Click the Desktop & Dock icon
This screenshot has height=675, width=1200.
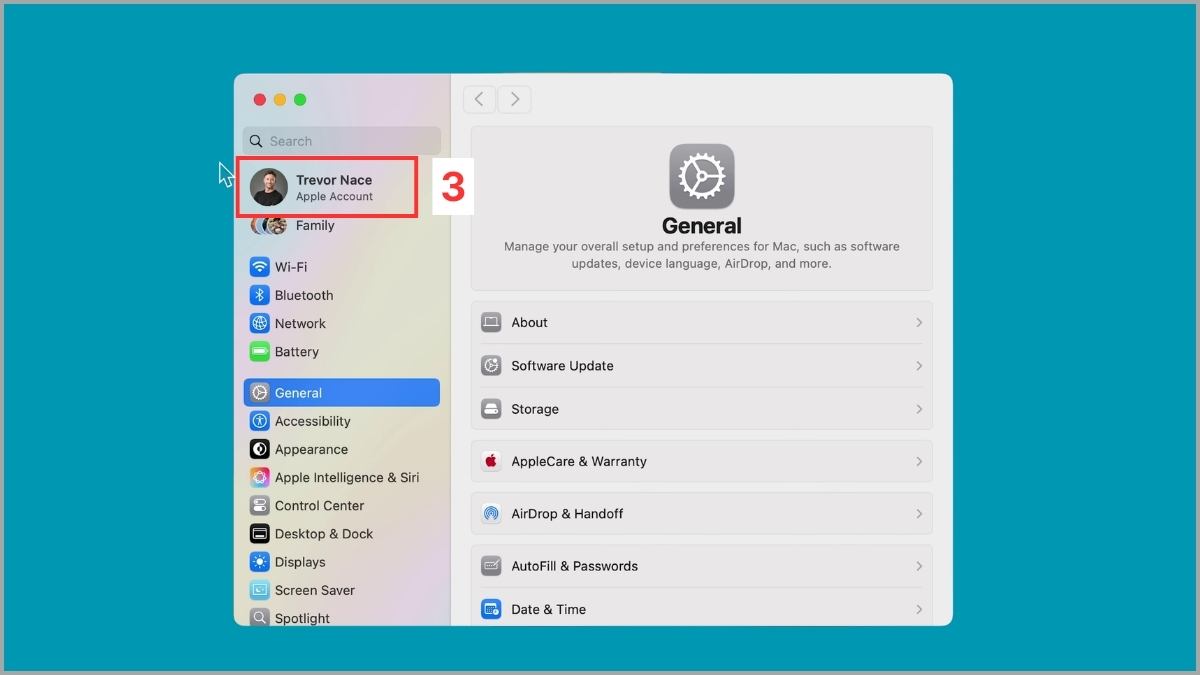coord(260,534)
